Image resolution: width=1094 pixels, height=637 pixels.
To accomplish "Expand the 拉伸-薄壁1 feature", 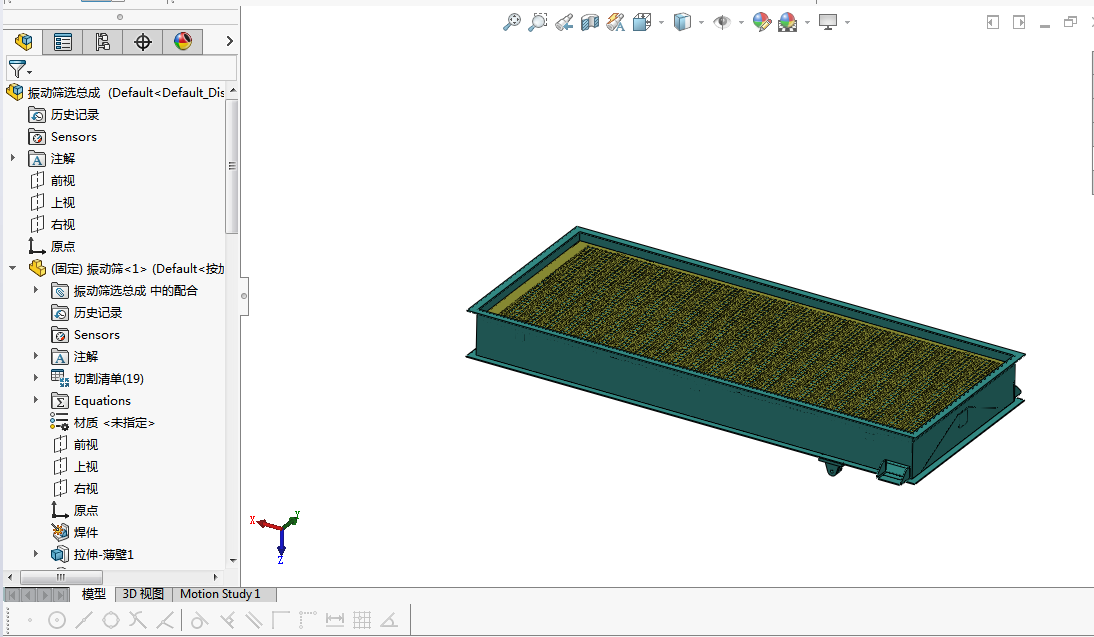I will click(36, 553).
